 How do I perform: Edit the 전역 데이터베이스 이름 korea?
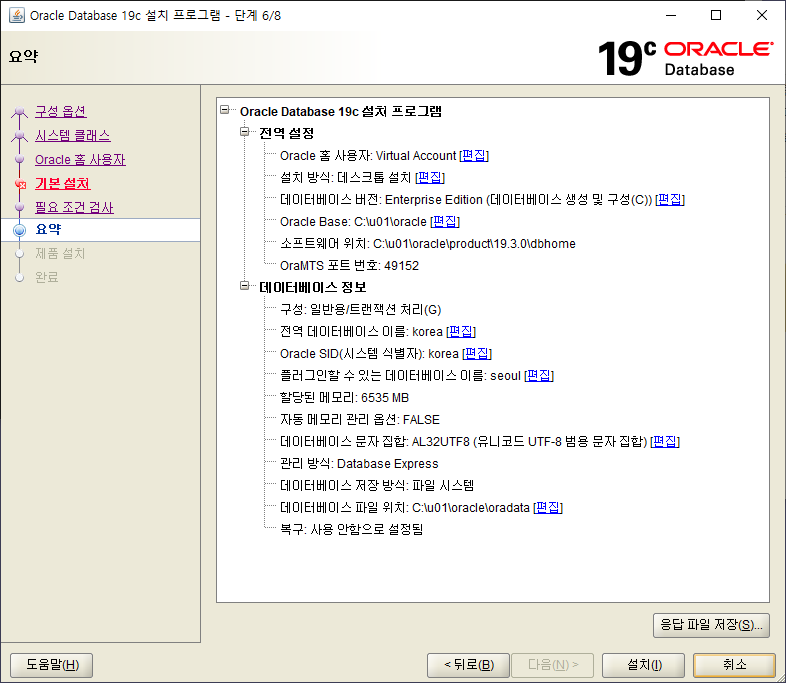pyautogui.click(x=461, y=332)
